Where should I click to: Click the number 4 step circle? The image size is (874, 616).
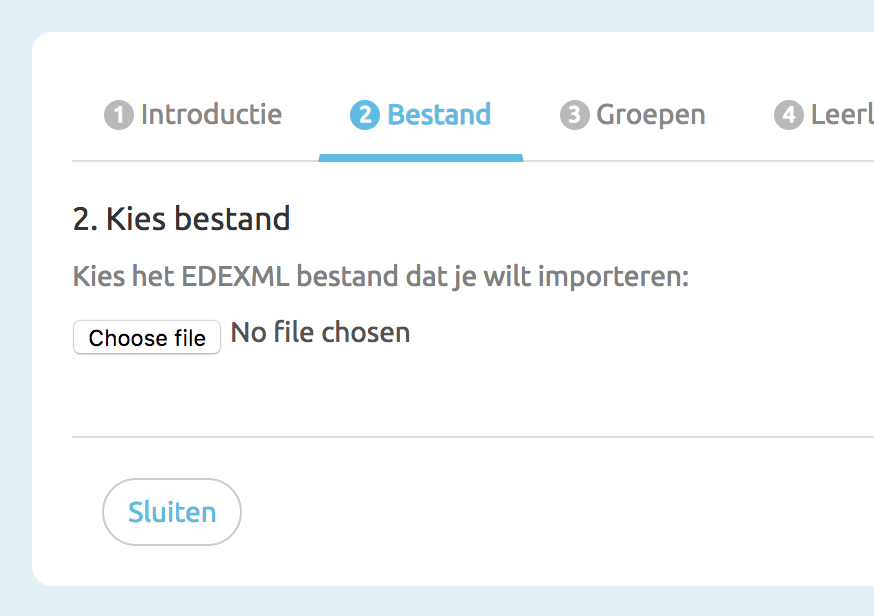[x=788, y=116]
